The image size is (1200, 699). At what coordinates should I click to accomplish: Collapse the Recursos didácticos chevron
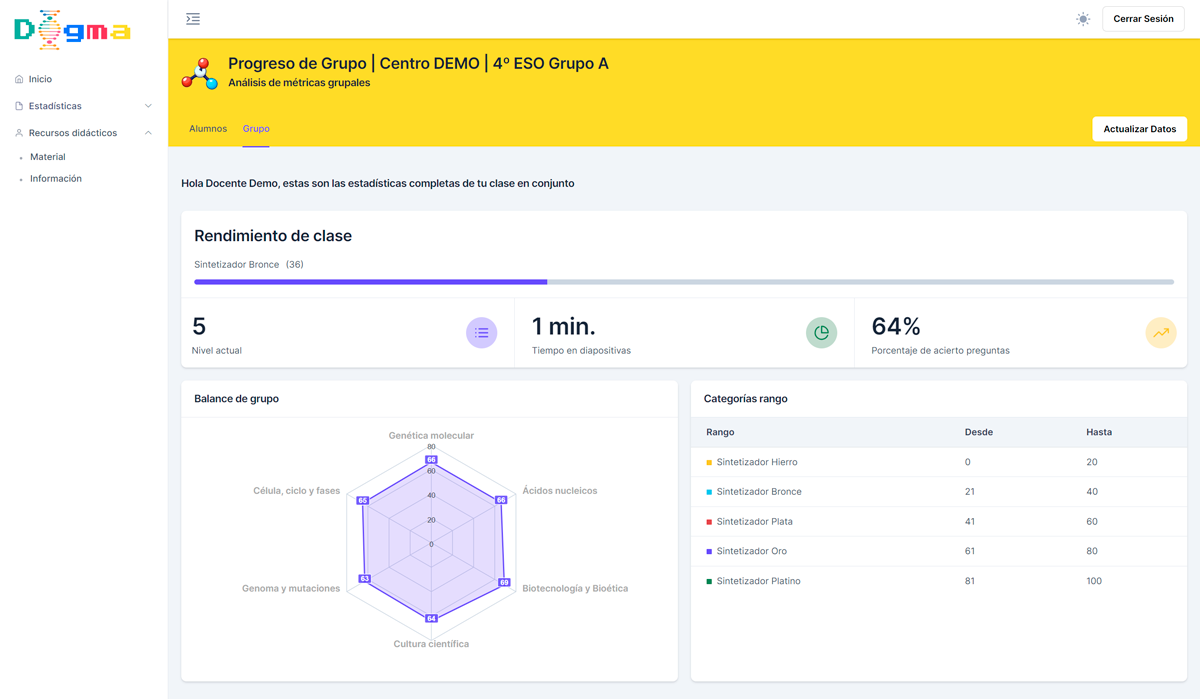pyautogui.click(x=148, y=133)
